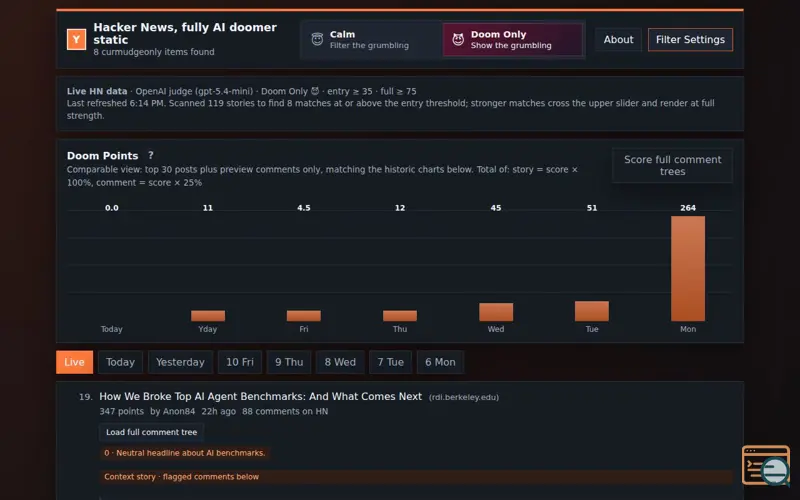Click the rdi.berkeley.edu domain link
The image size is (800, 500).
[x=464, y=397]
